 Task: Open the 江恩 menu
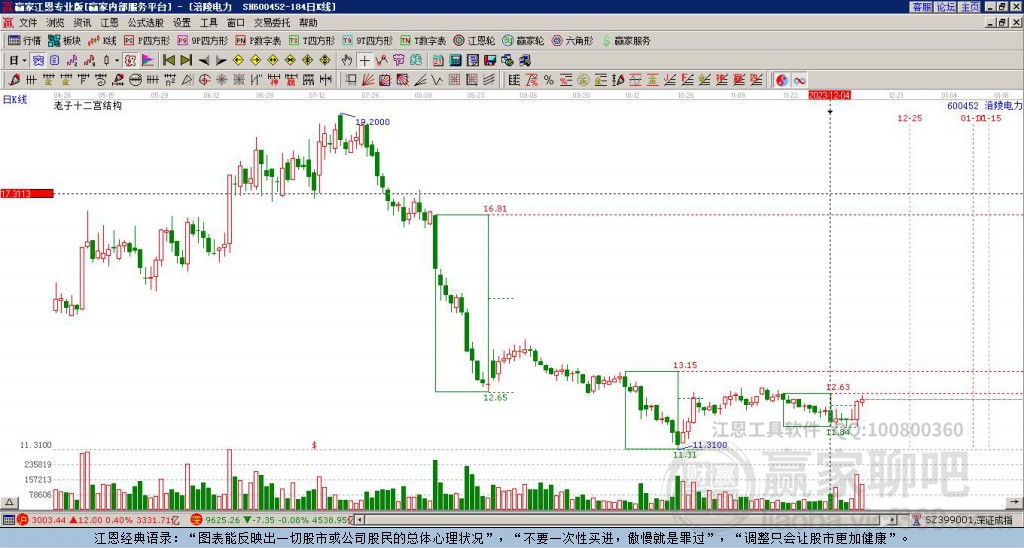coord(110,23)
